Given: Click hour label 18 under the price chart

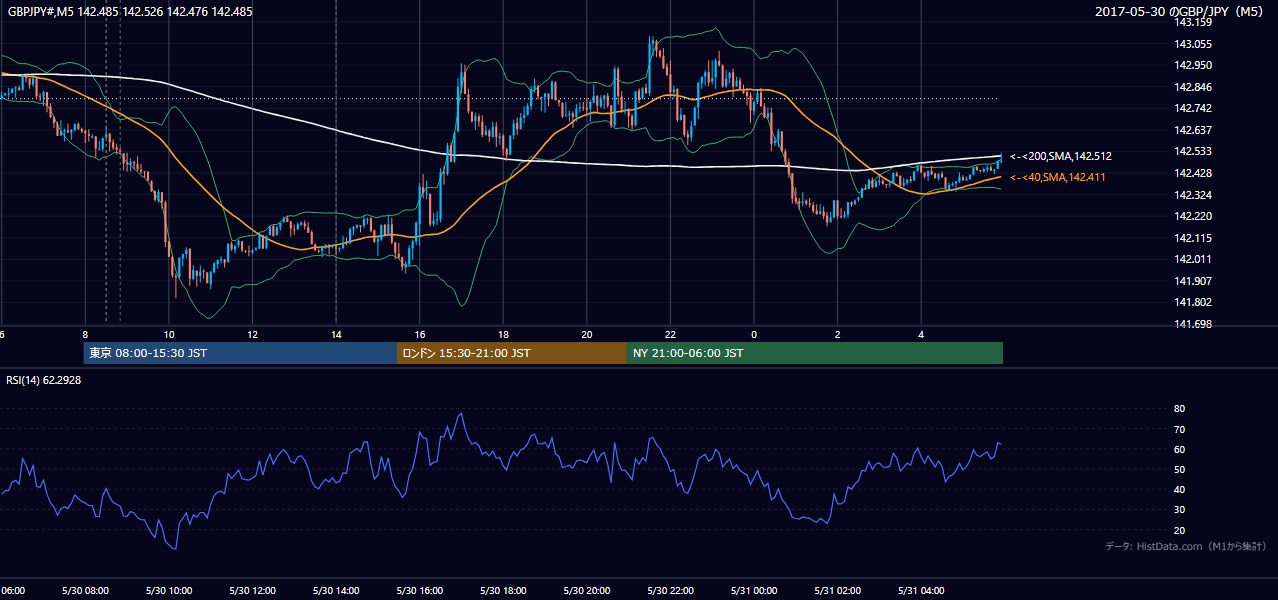Looking at the screenshot, I should [x=503, y=334].
